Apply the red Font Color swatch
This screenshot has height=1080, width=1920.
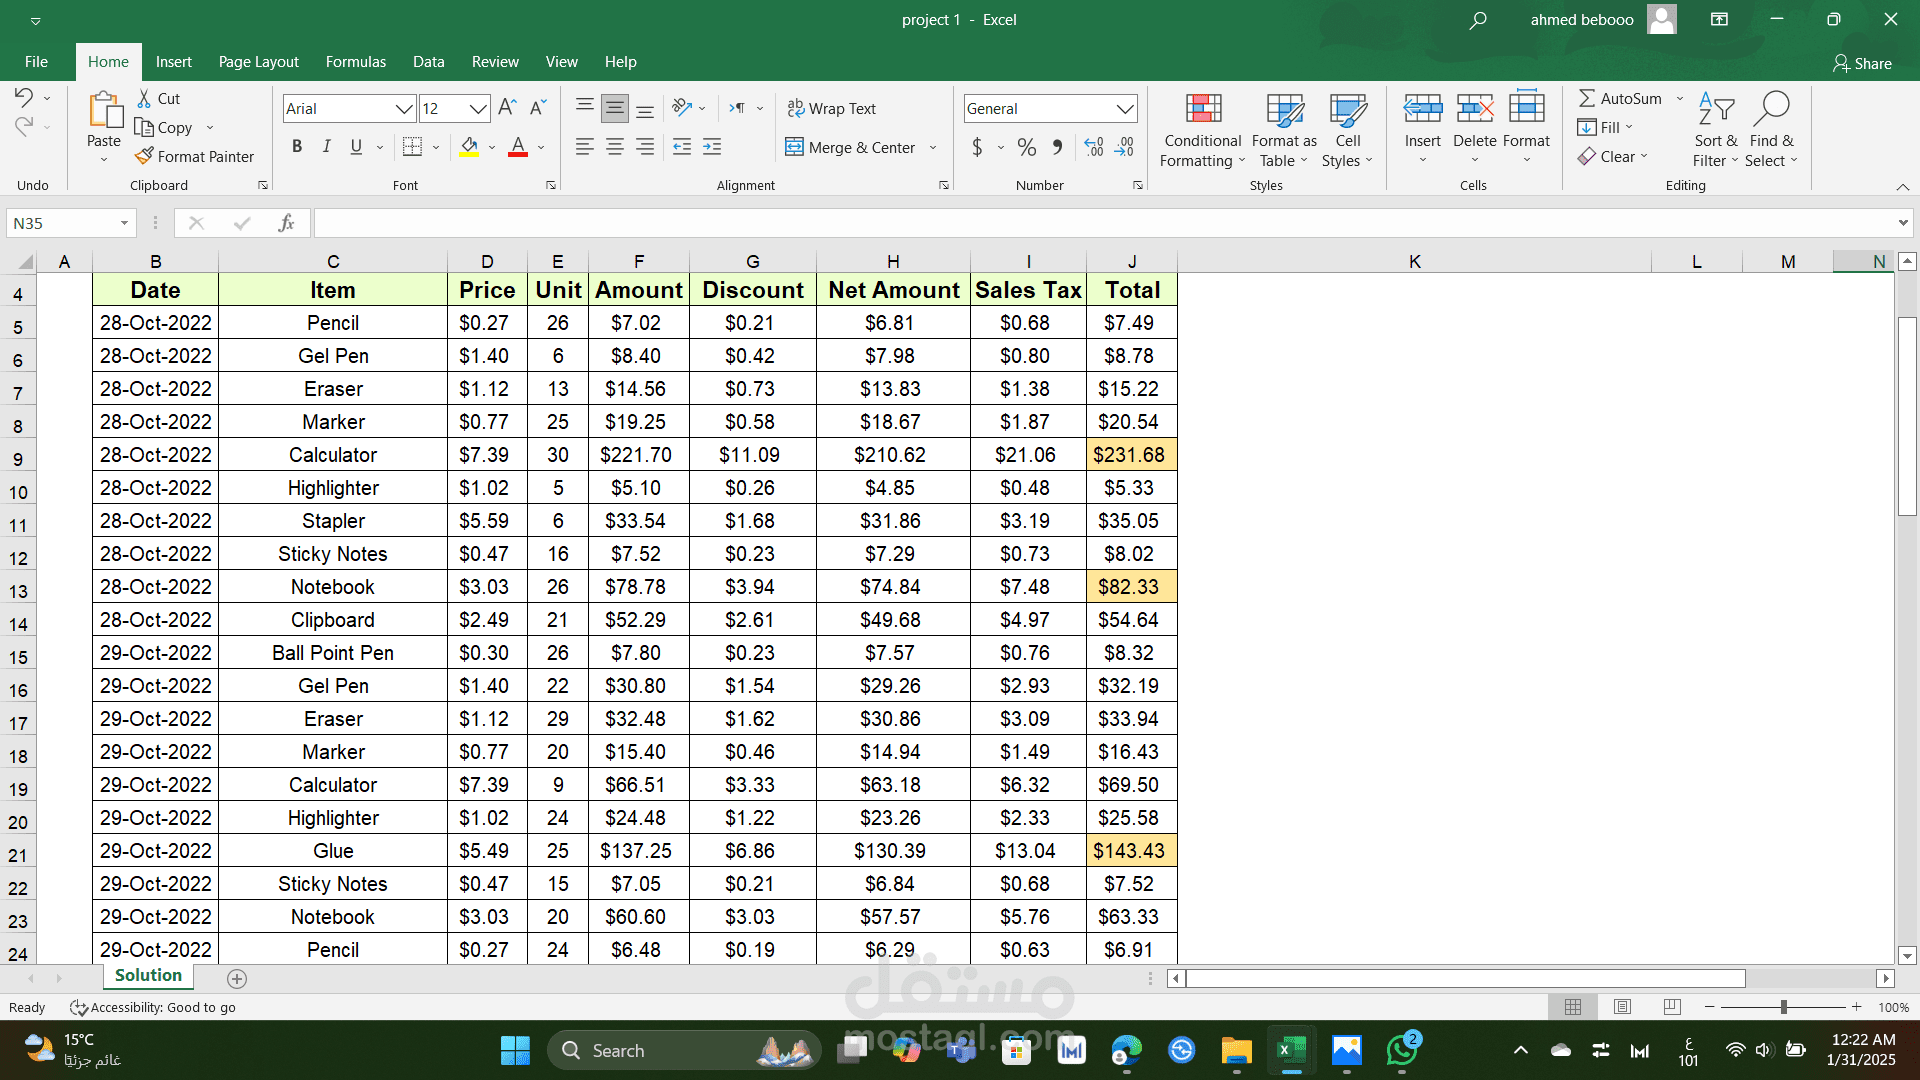[518, 147]
